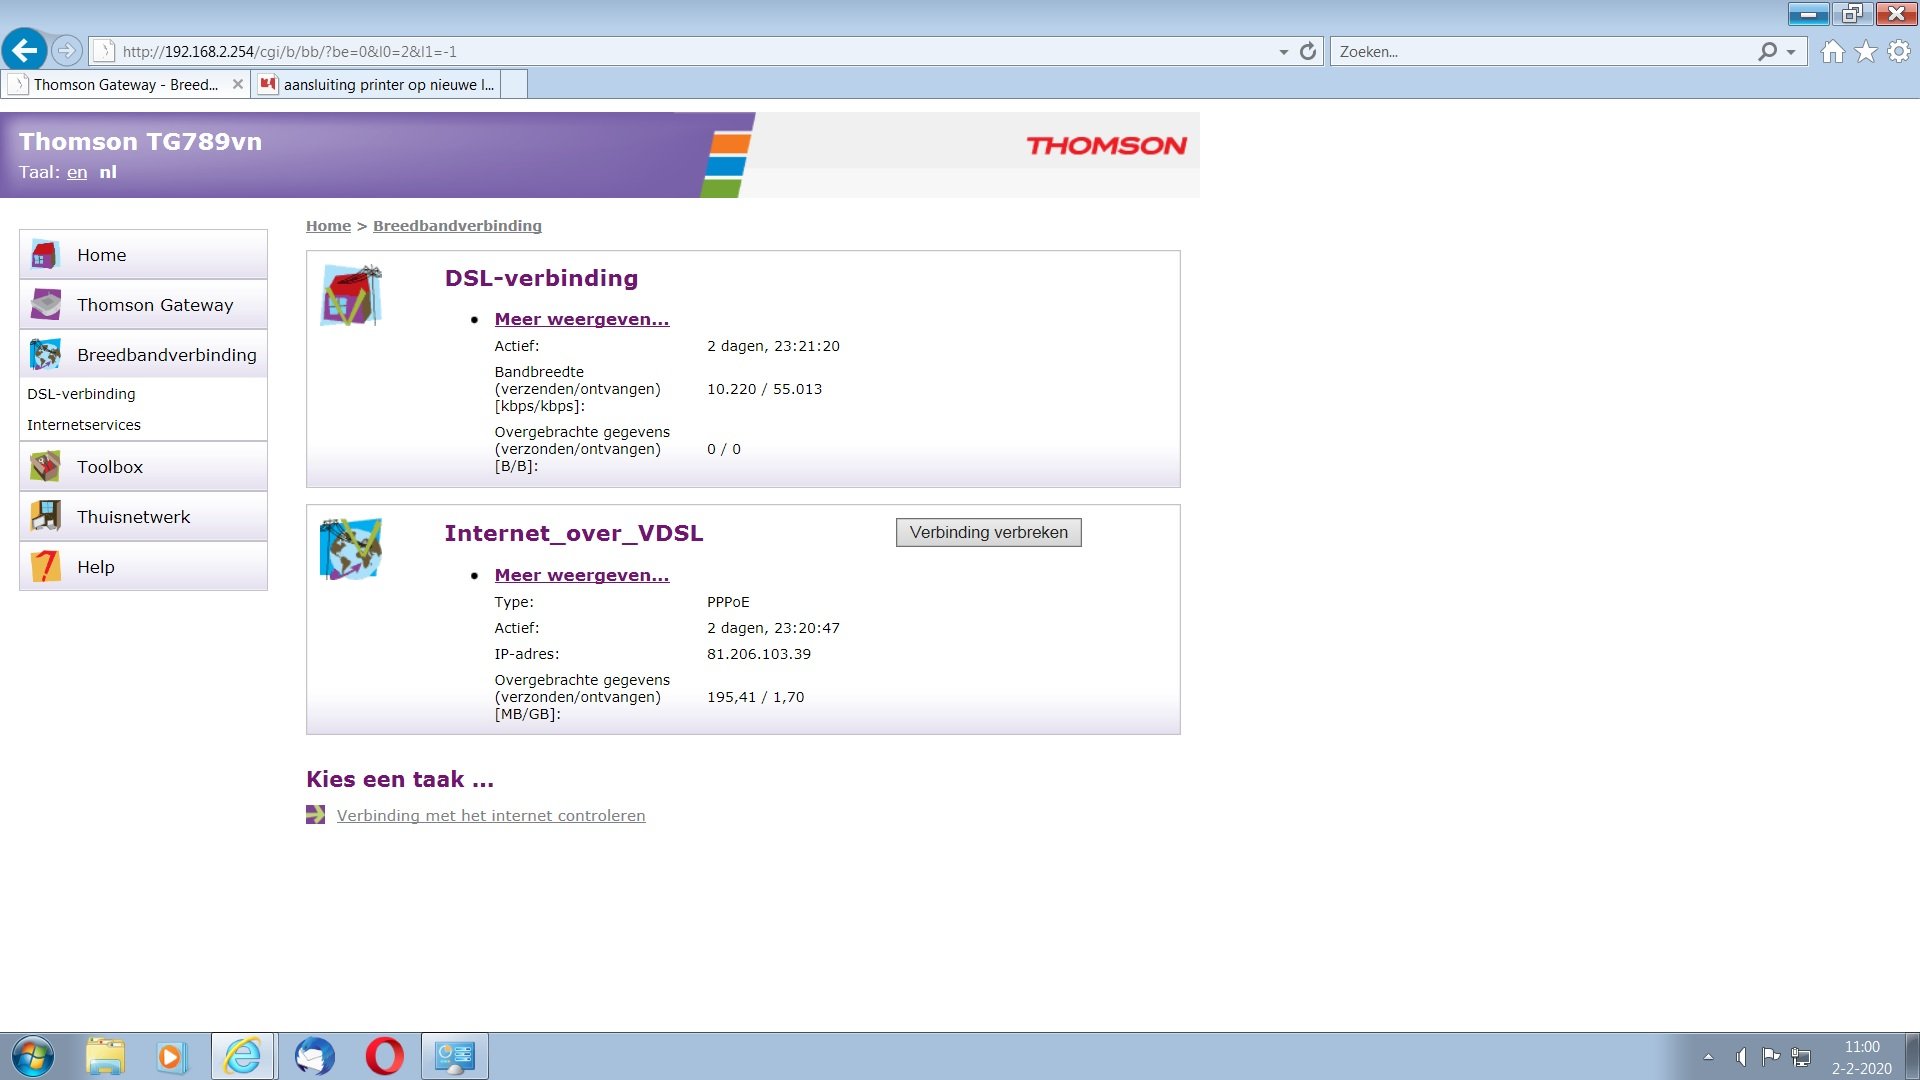Open the Toolbox sidebar icon

[45, 466]
